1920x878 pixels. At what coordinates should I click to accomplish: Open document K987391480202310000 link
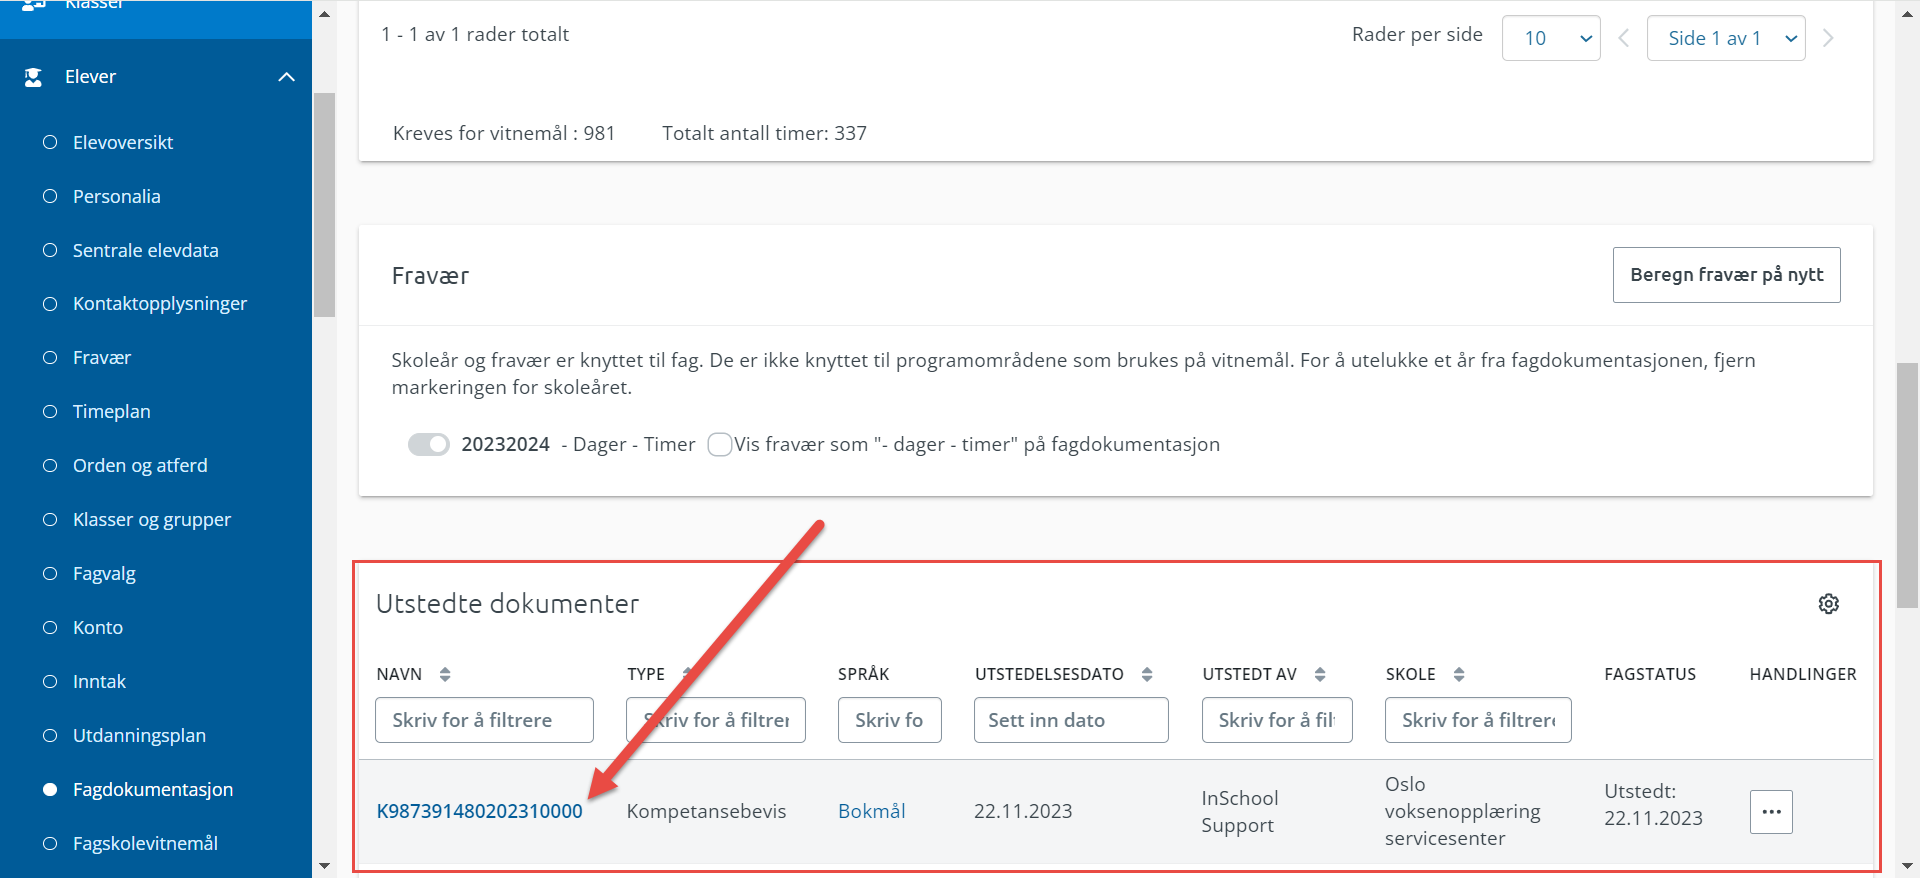(x=479, y=812)
